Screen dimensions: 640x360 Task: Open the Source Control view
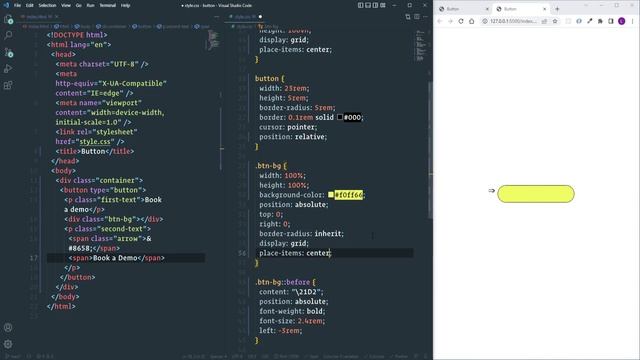click(8, 52)
